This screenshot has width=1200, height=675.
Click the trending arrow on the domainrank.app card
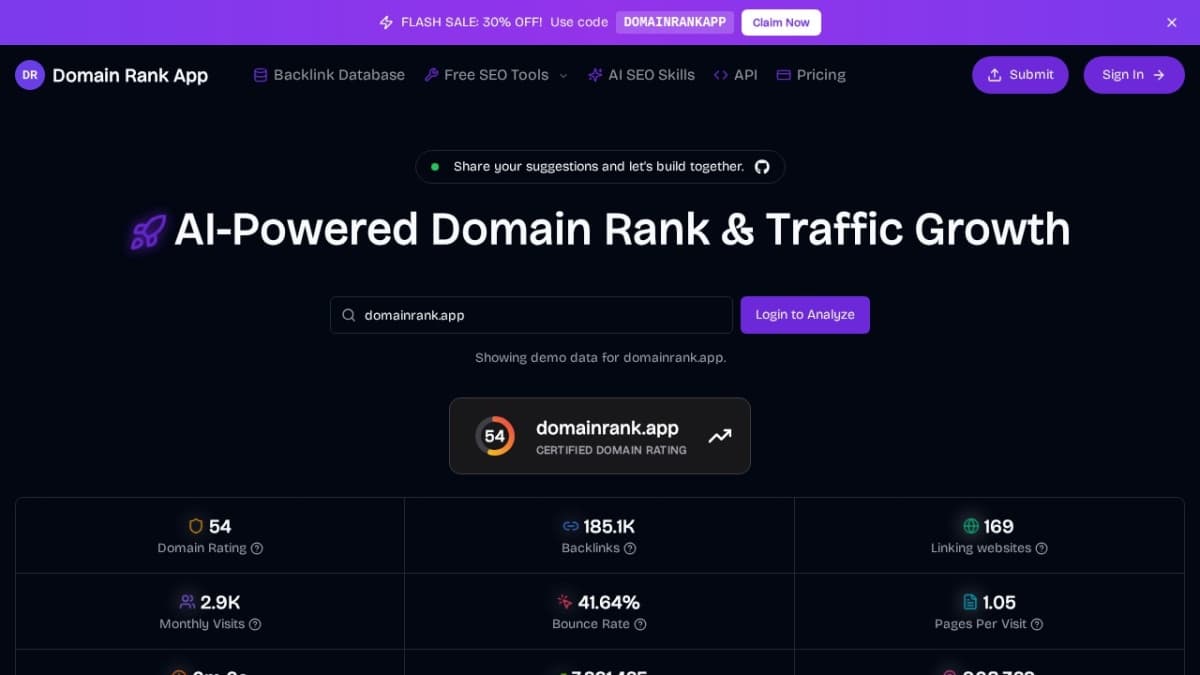(720, 436)
